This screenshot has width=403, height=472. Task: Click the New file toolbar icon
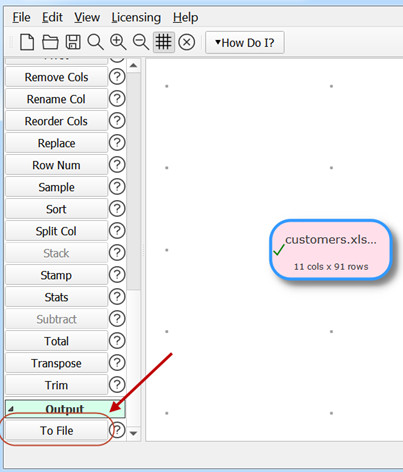(x=27, y=42)
